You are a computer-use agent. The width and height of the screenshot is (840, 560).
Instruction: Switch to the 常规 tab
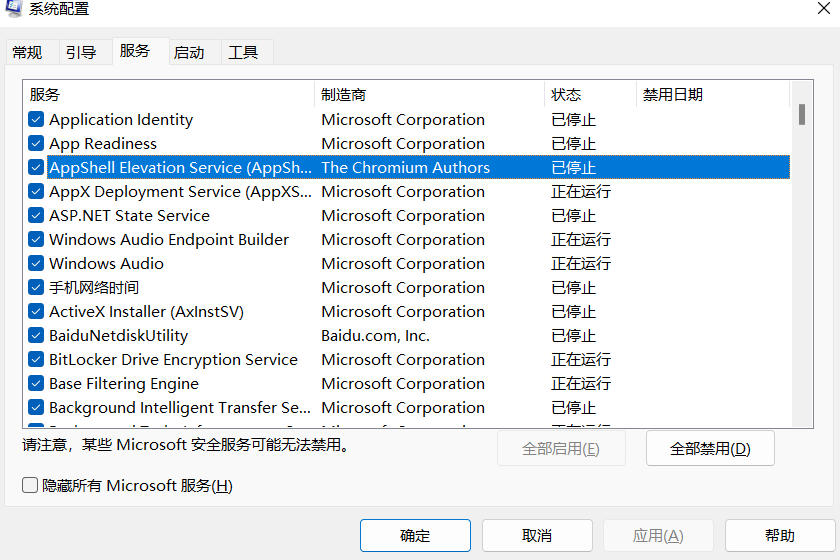point(28,53)
